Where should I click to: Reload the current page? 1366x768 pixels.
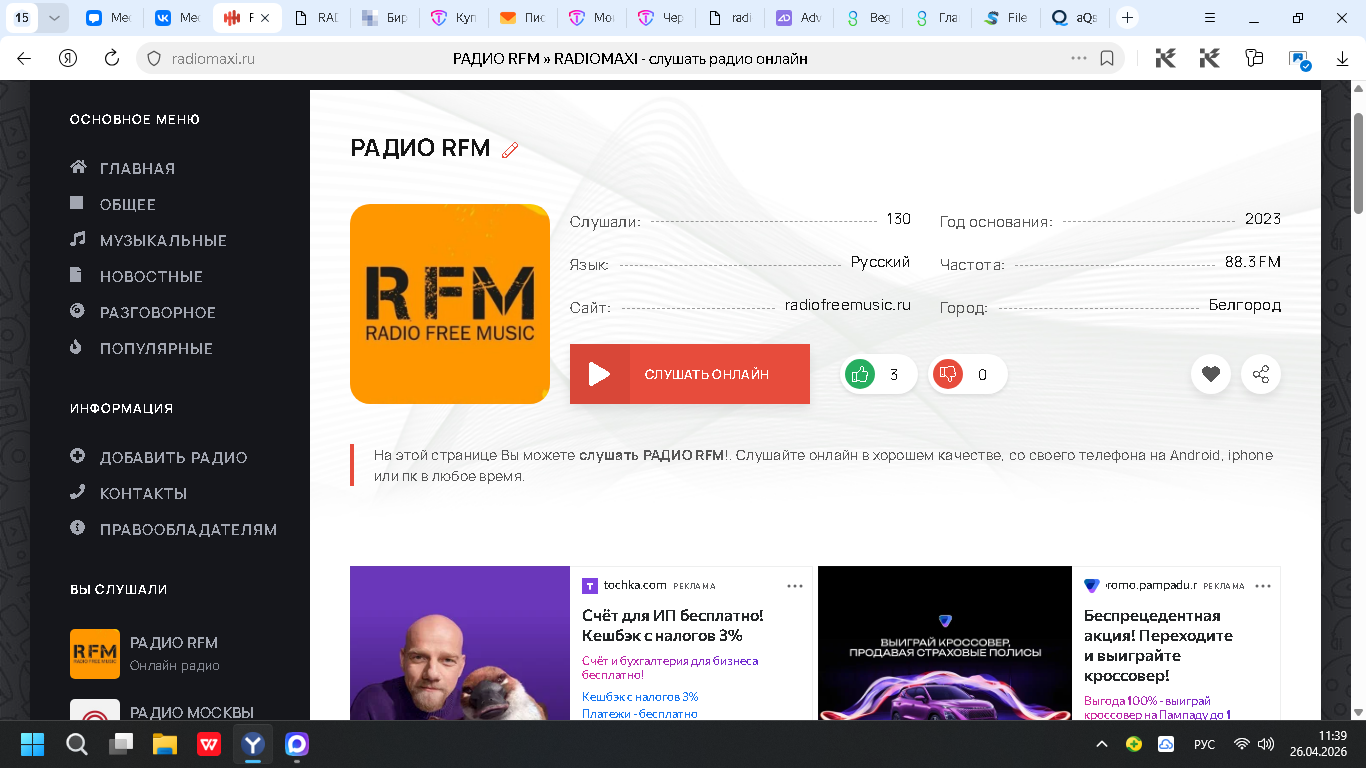112,59
